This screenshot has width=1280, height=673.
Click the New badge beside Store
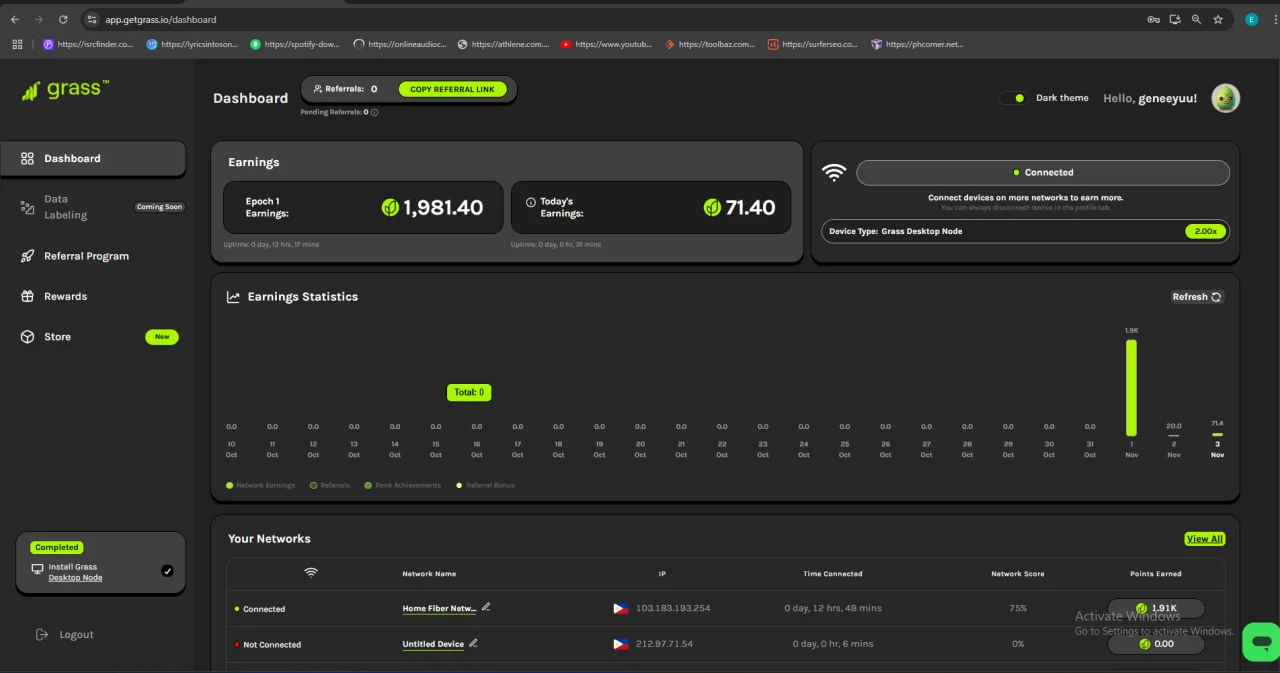(x=162, y=337)
